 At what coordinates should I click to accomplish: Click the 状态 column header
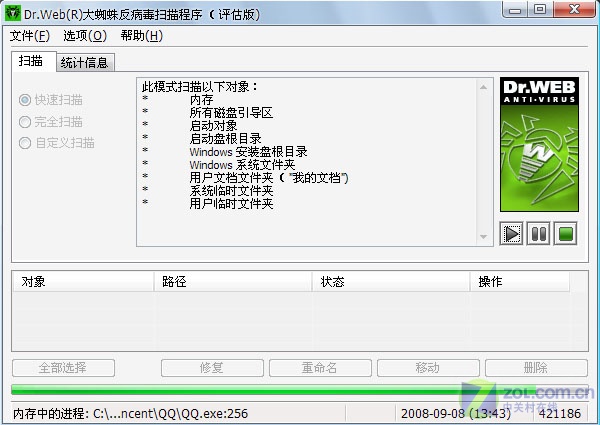point(391,282)
